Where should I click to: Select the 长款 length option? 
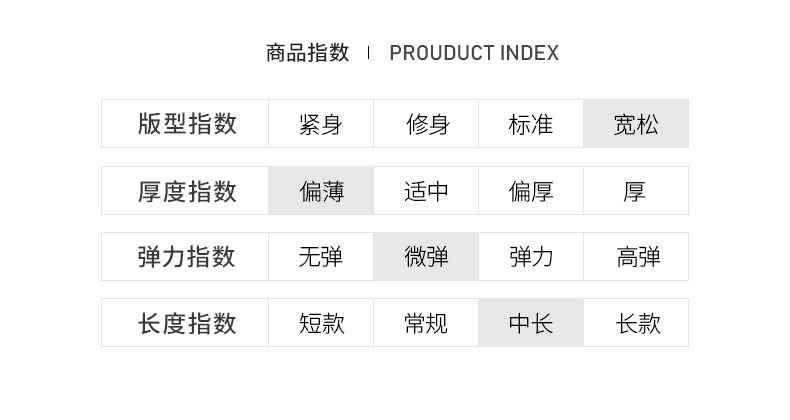click(636, 323)
